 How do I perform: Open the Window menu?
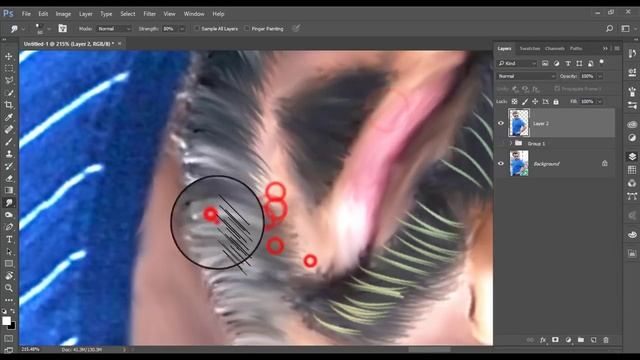coord(194,14)
